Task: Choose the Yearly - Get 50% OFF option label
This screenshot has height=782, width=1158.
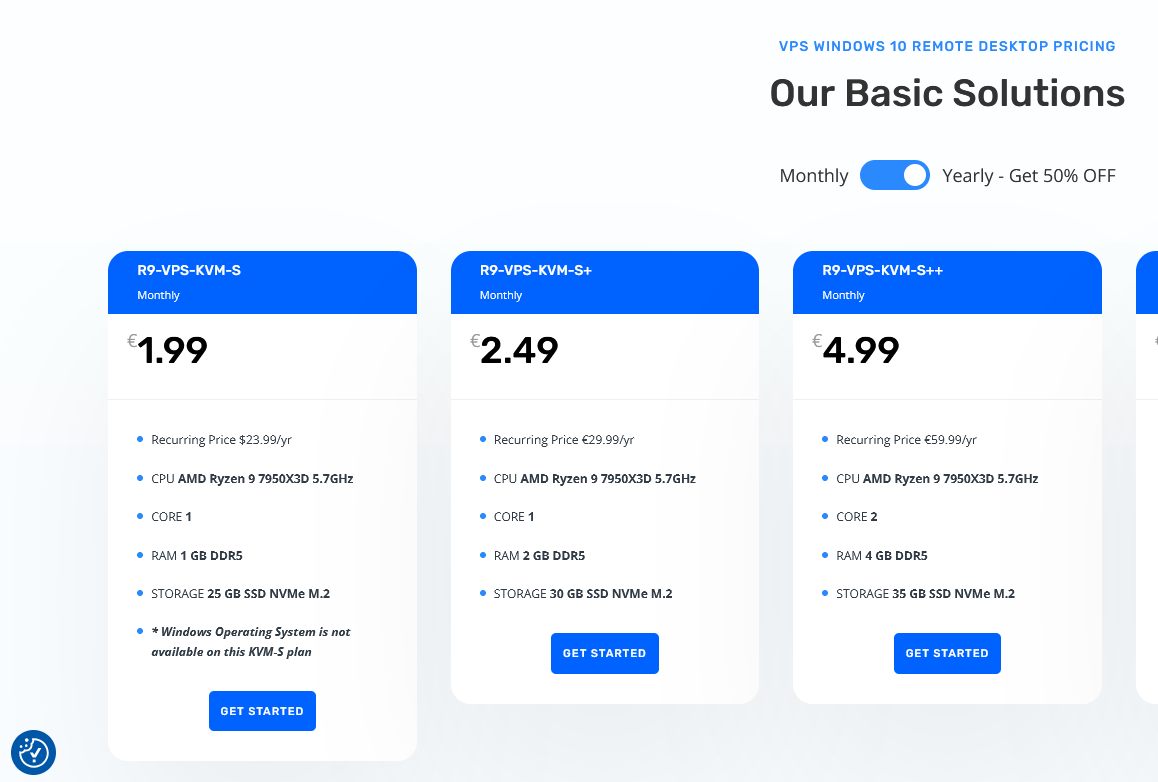Action: (1029, 176)
